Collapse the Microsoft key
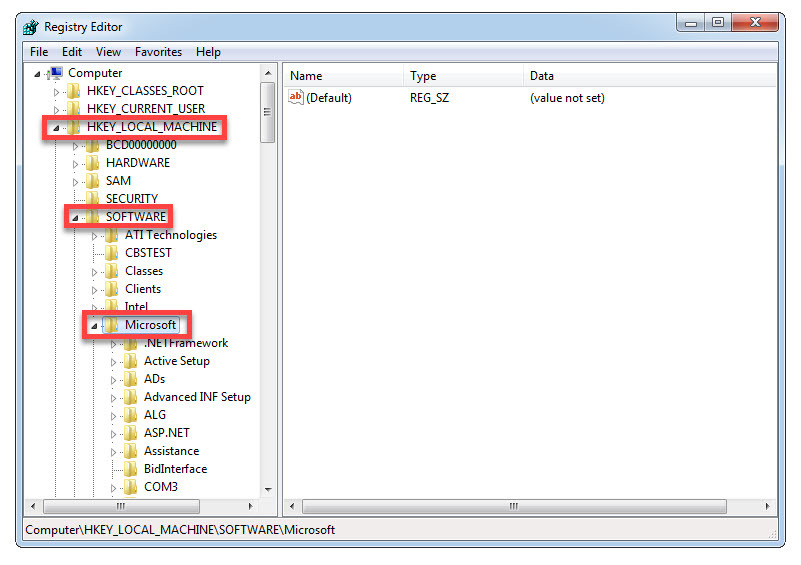This screenshot has height=565, width=801. point(94,326)
